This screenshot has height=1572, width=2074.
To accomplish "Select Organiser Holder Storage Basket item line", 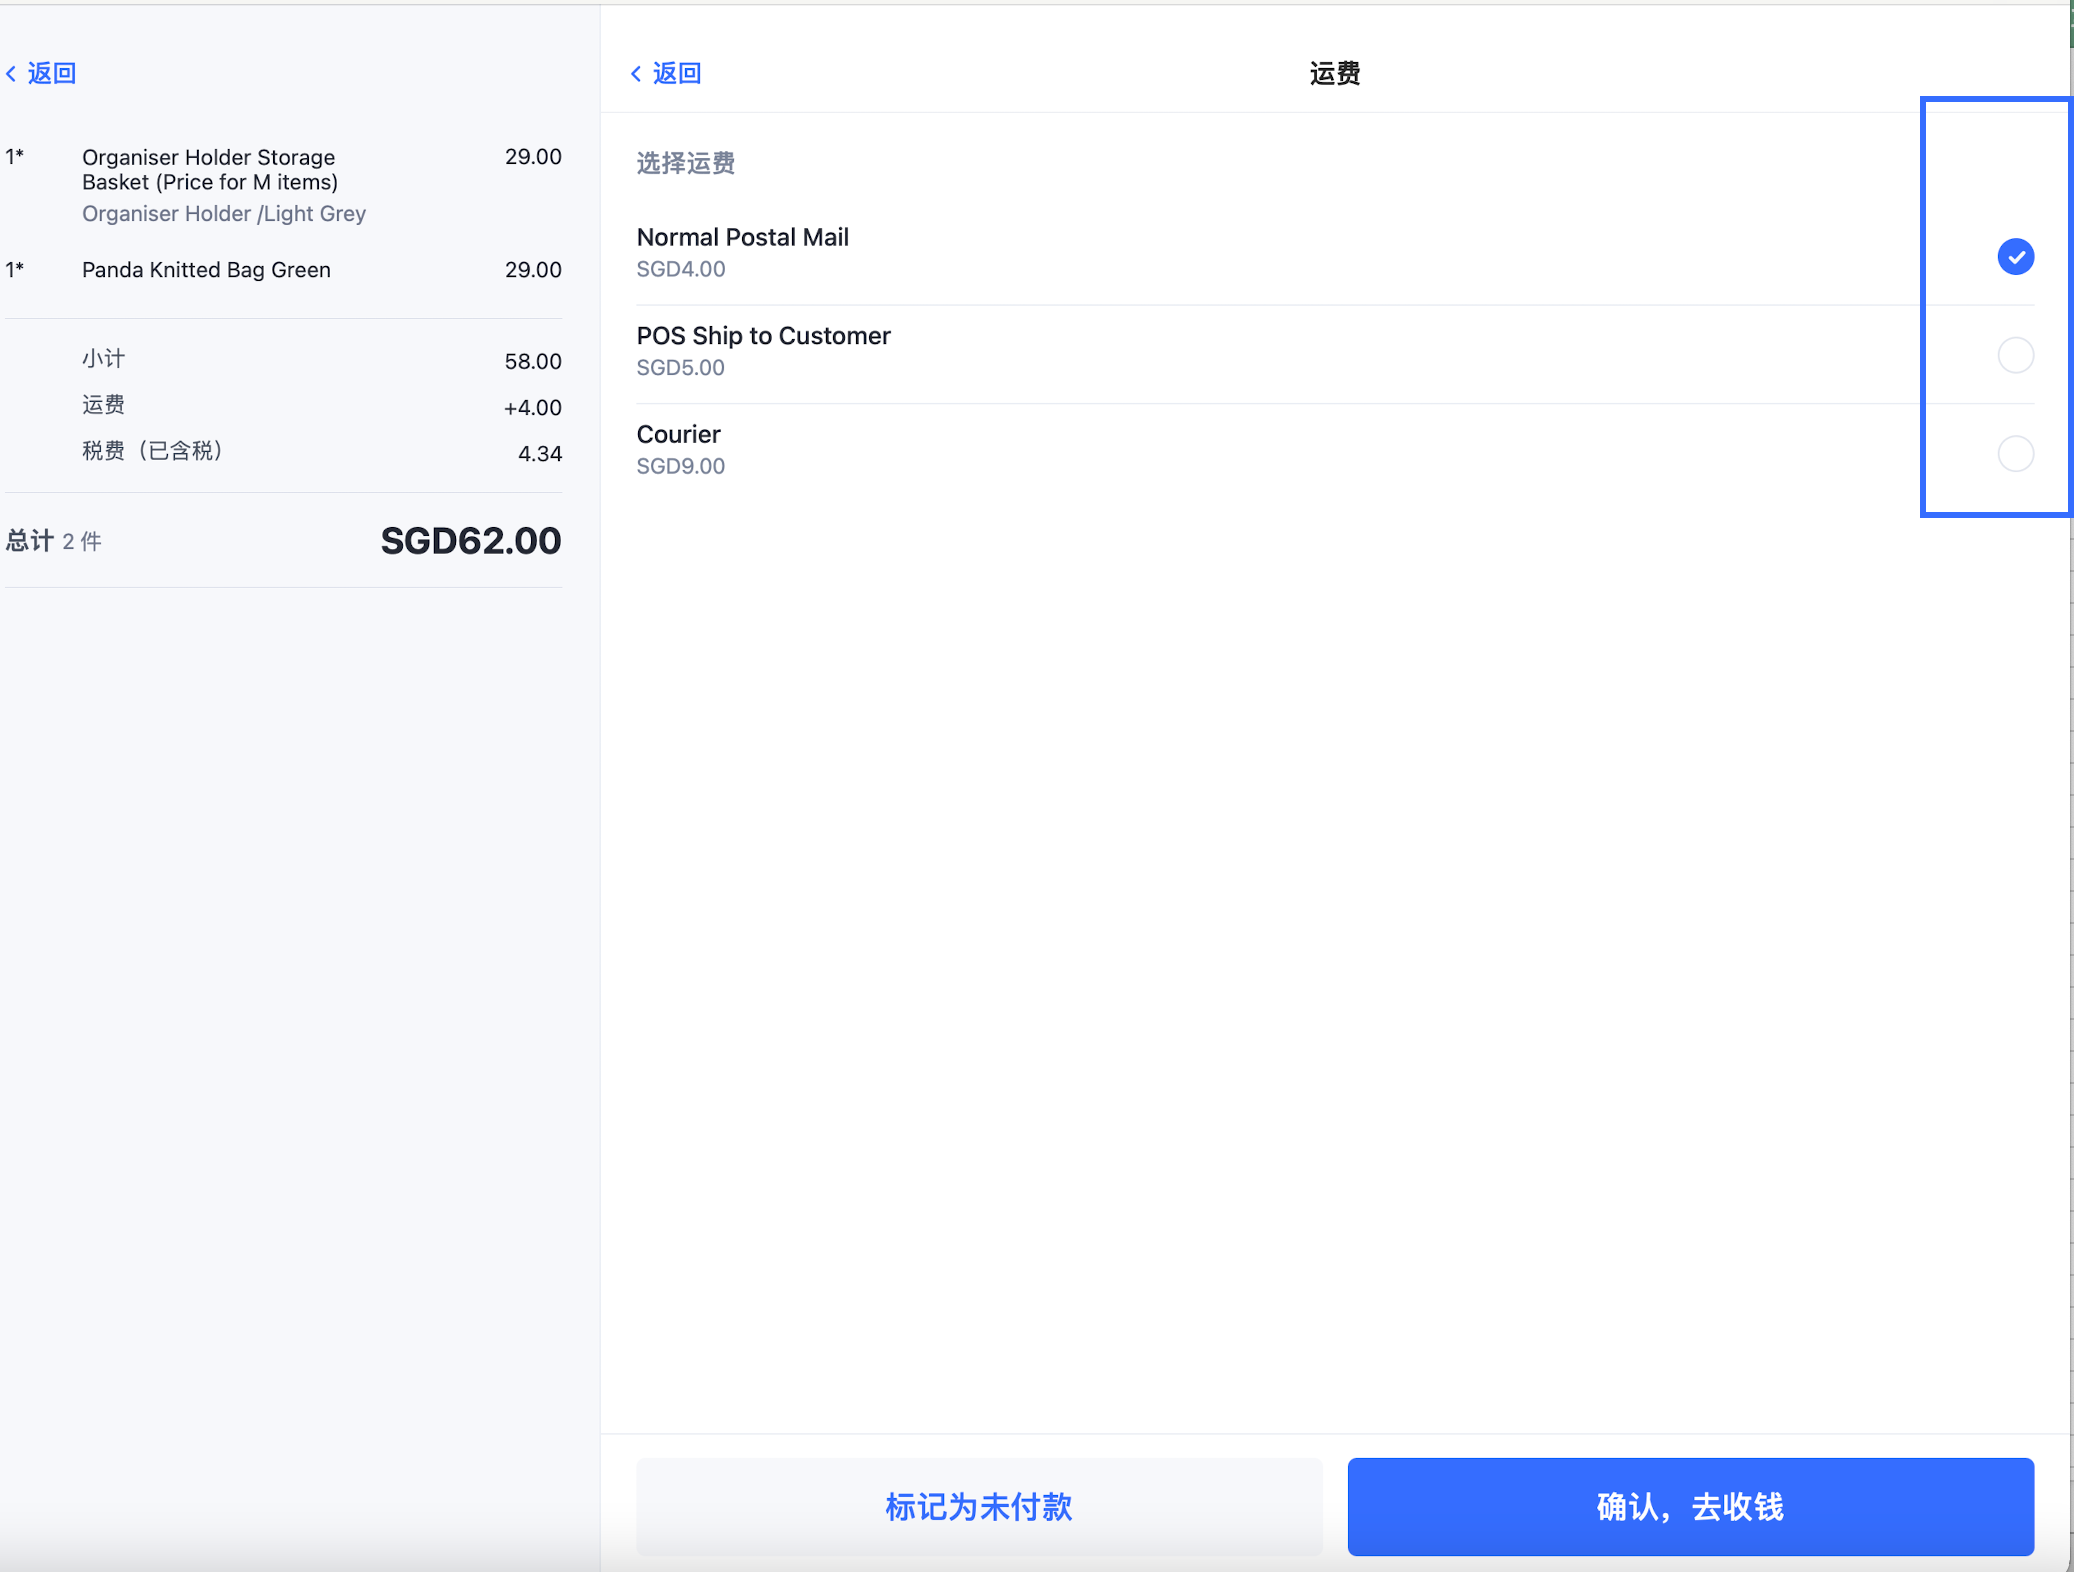I will coord(284,184).
